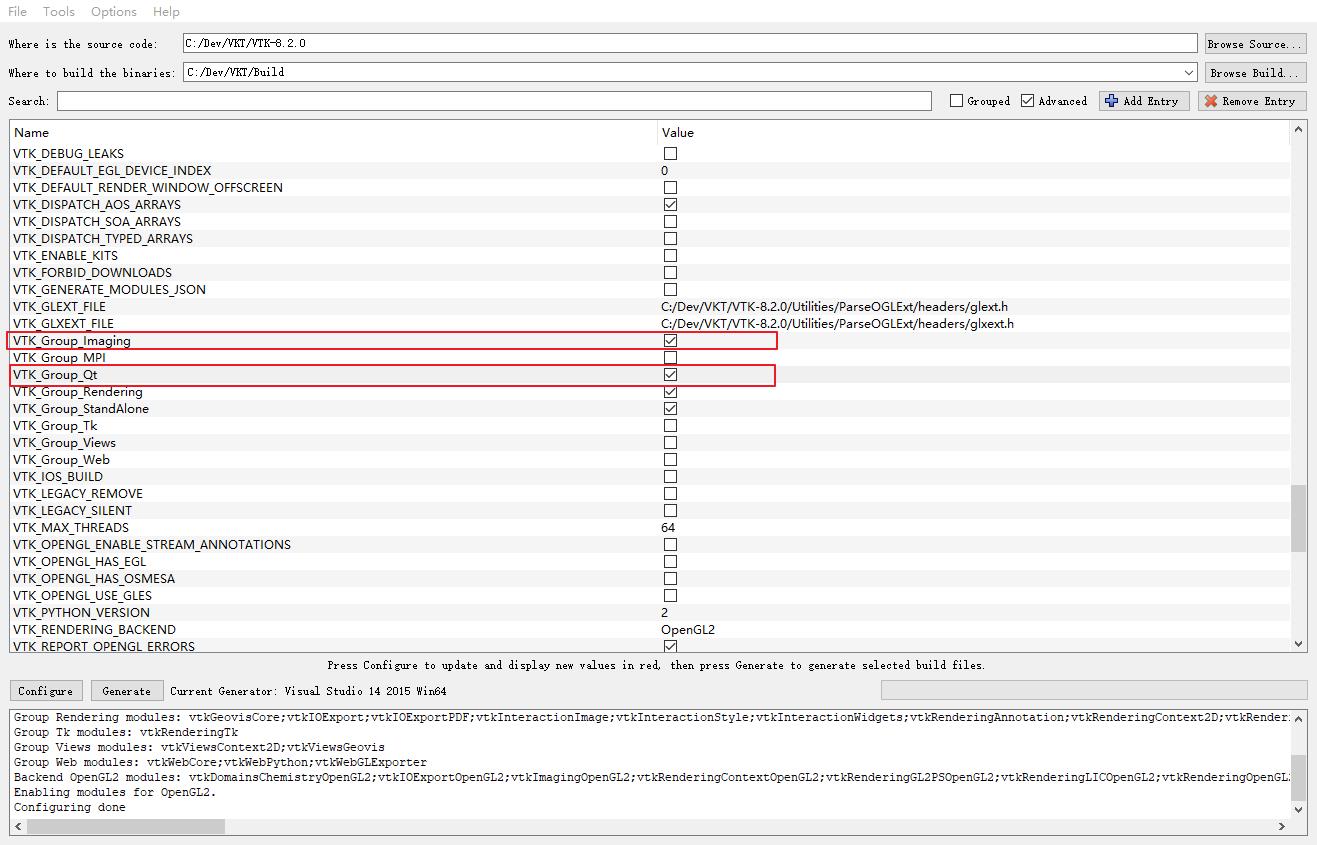Click the Browse Source button
Image resolution: width=1317 pixels, height=845 pixels.
pyautogui.click(x=1255, y=44)
